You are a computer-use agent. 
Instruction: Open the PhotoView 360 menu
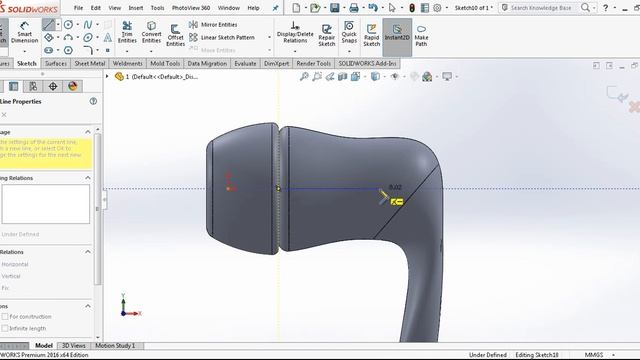[x=191, y=8]
